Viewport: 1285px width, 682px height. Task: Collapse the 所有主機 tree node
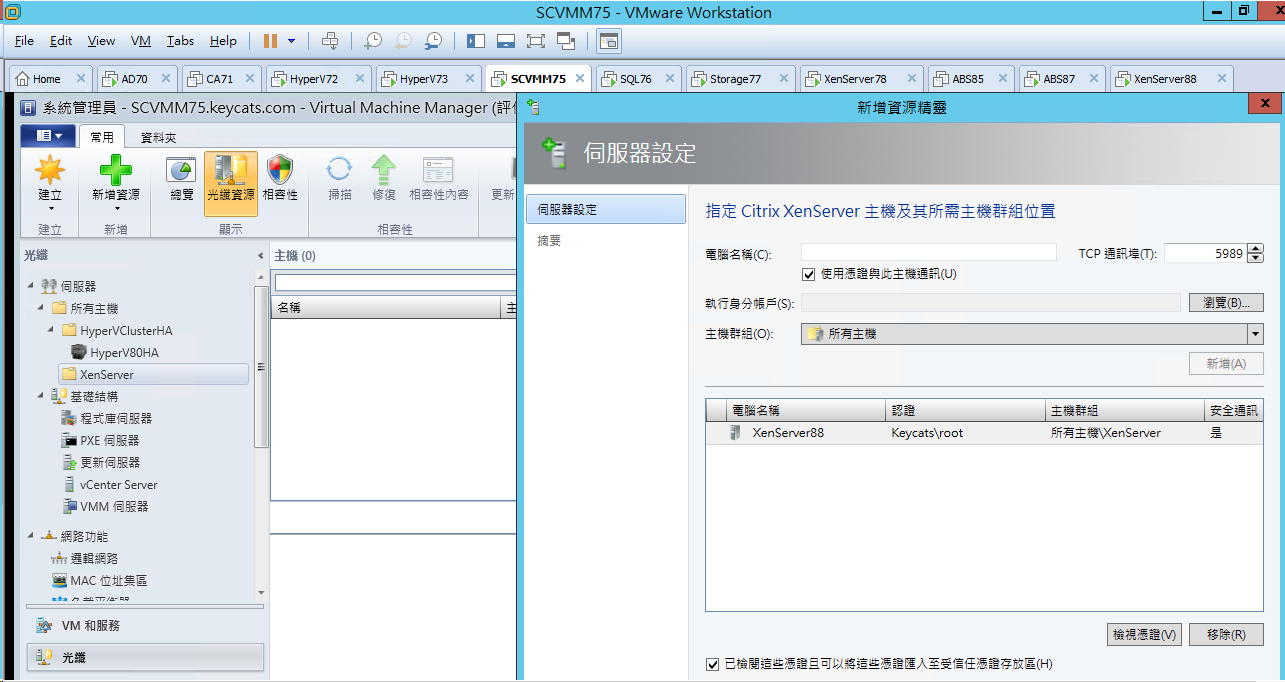point(41,309)
